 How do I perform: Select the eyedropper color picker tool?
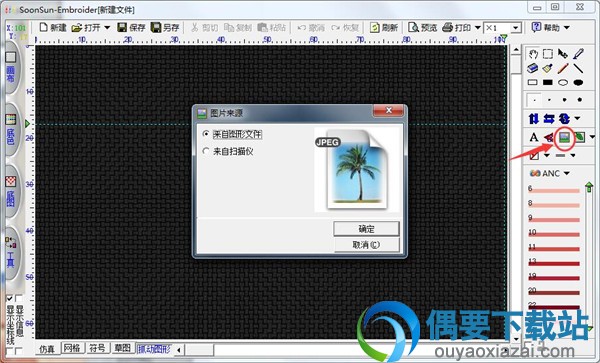578,54
